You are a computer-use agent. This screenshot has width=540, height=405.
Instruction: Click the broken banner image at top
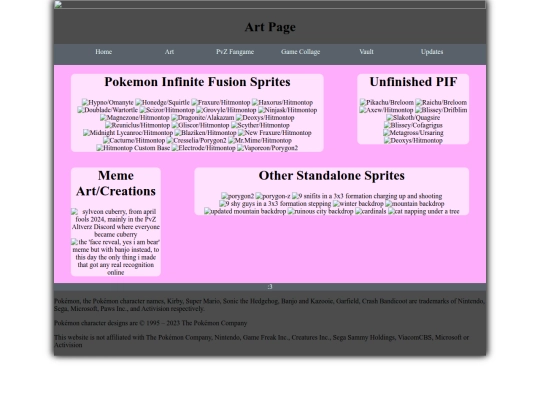pyautogui.click(x=270, y=4)
